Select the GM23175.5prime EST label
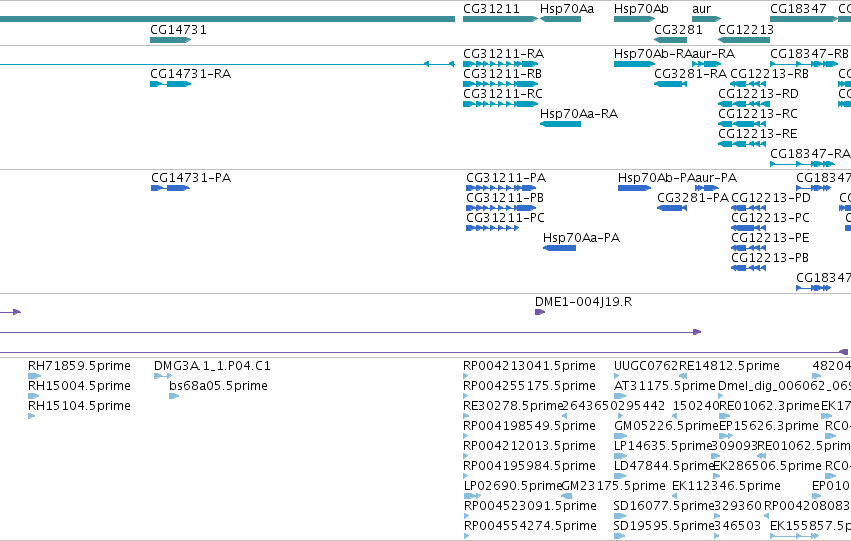The image size is (851, 541). coord(614,487)
